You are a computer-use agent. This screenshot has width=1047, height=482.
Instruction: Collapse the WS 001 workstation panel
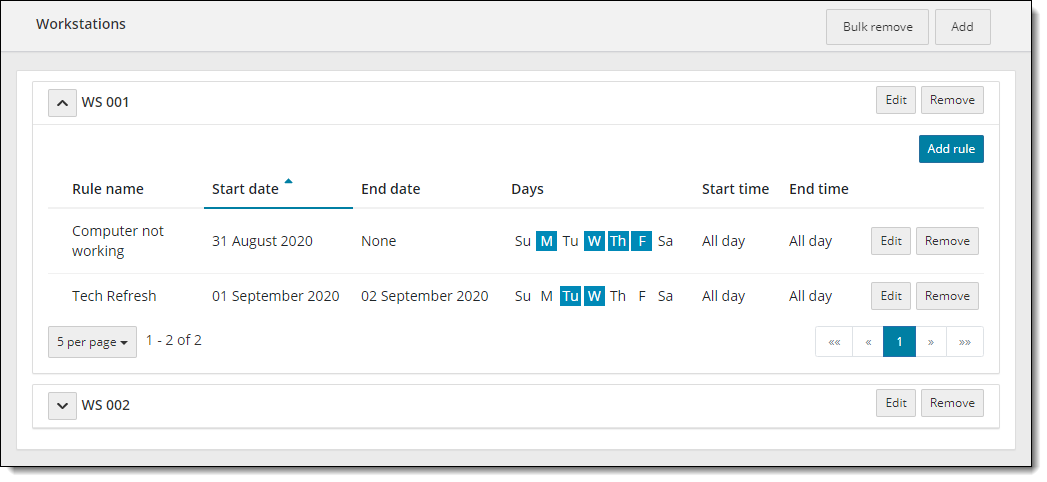point(62,102)
